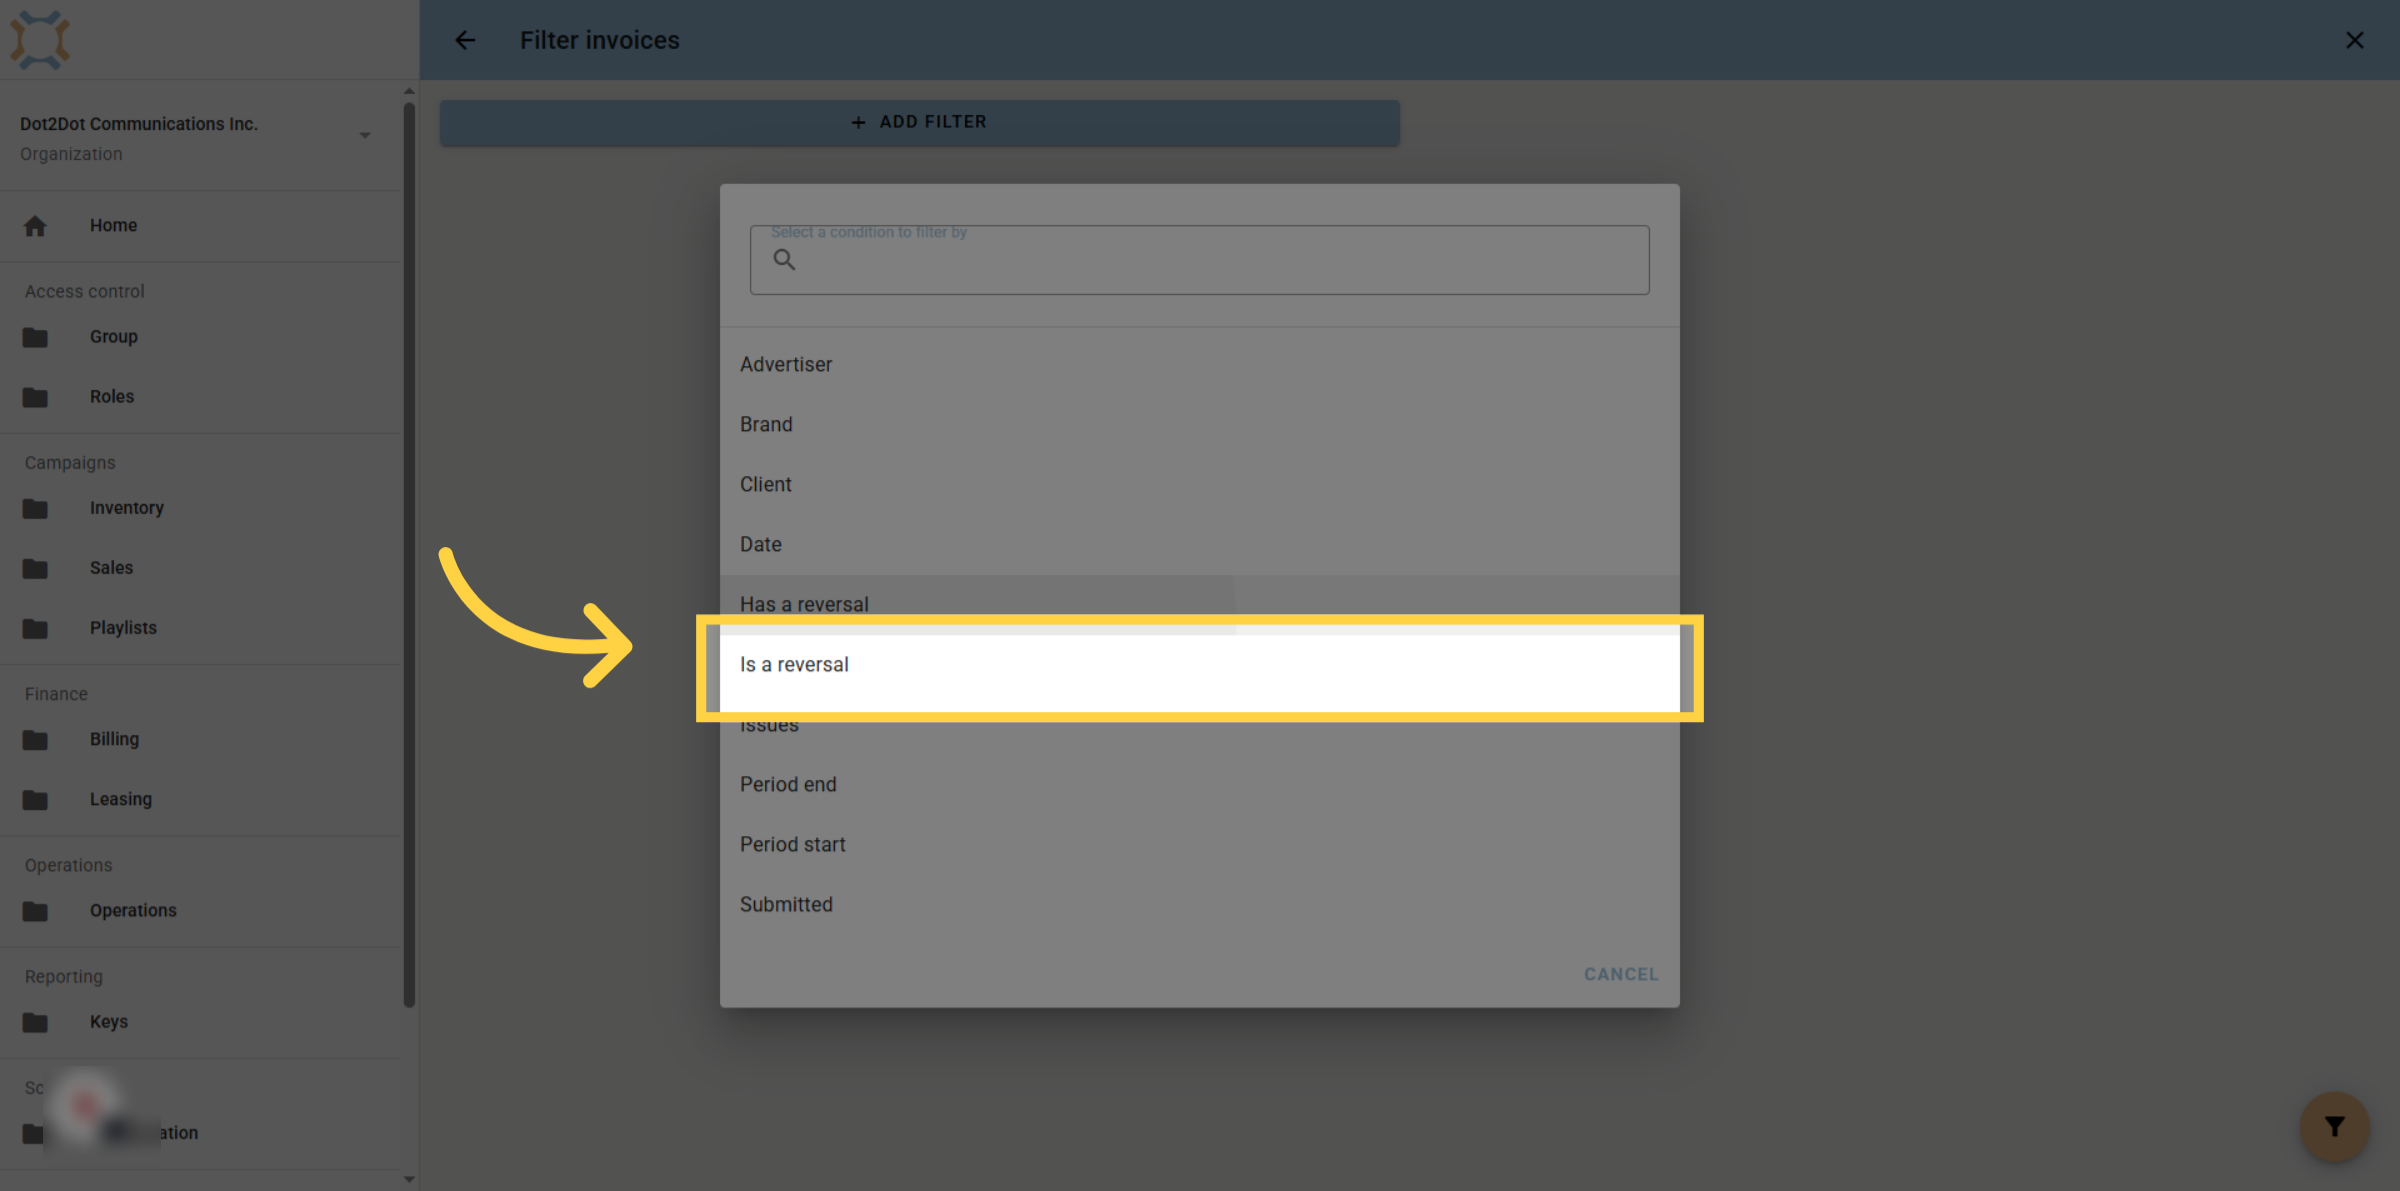The width and height of the screenshot is (2400, 1191).
Task: Click the Billing folder icon
Action: click(35, 740)
